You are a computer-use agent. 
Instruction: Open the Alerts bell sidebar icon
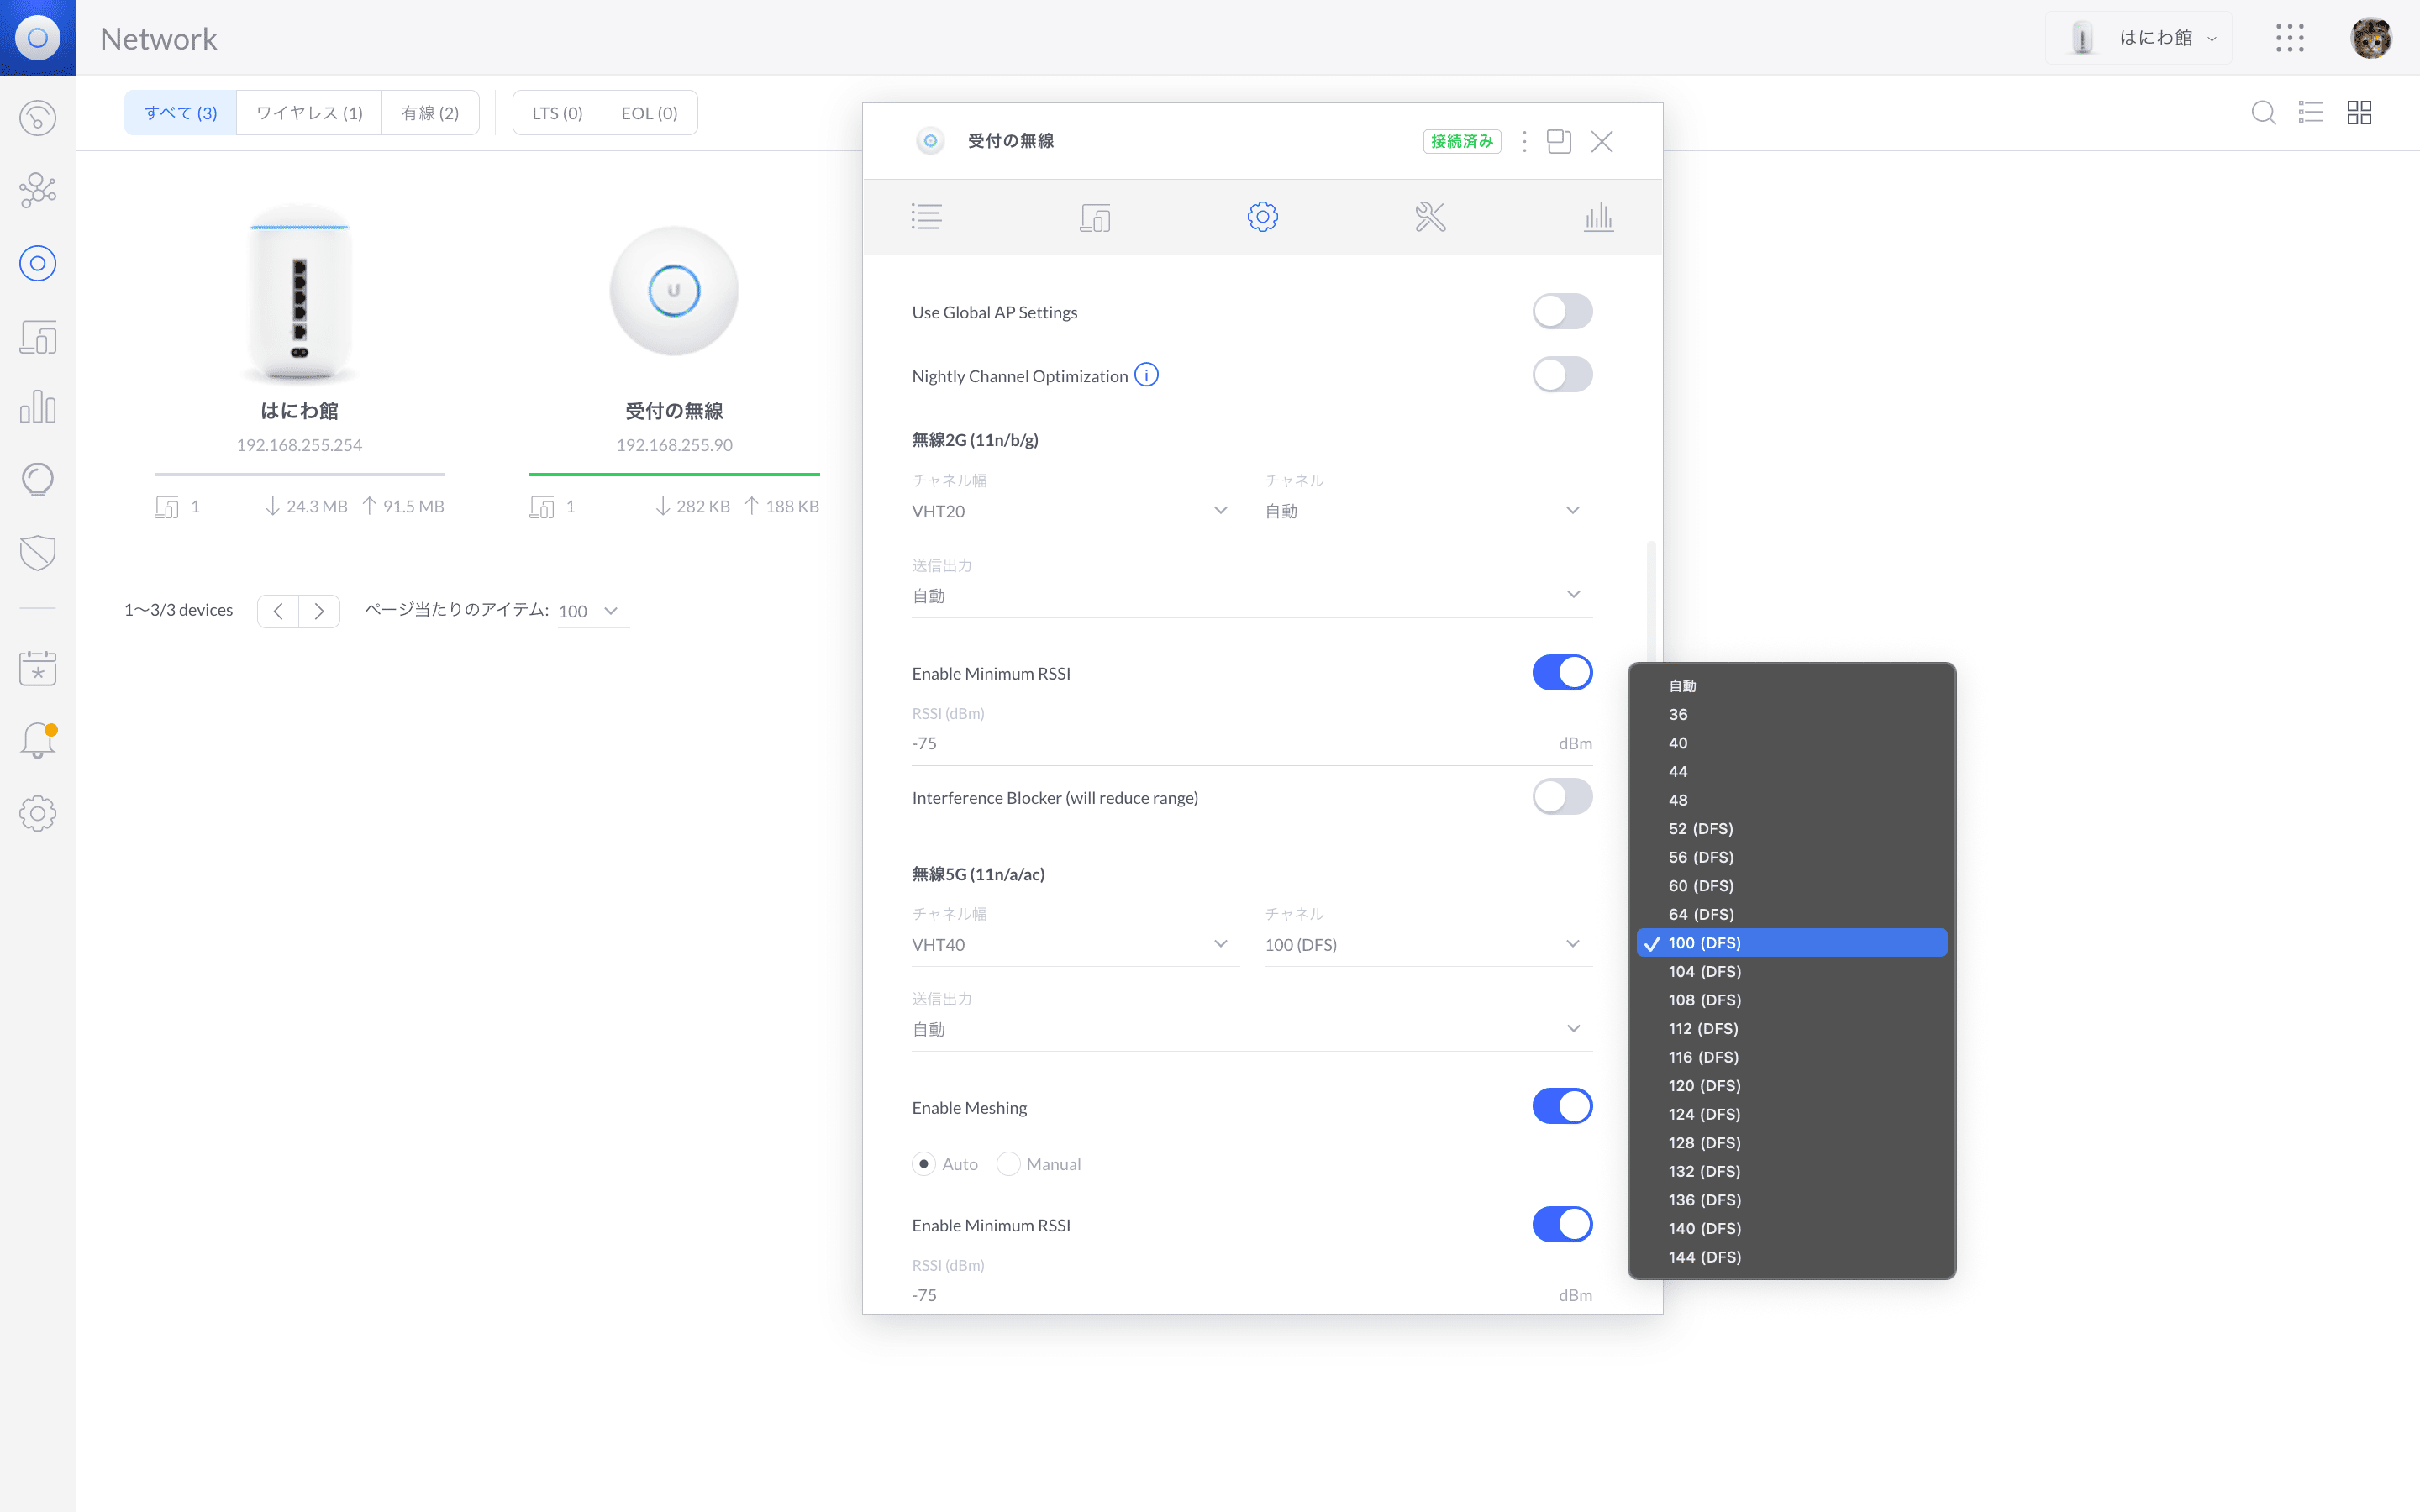point(37,741)
